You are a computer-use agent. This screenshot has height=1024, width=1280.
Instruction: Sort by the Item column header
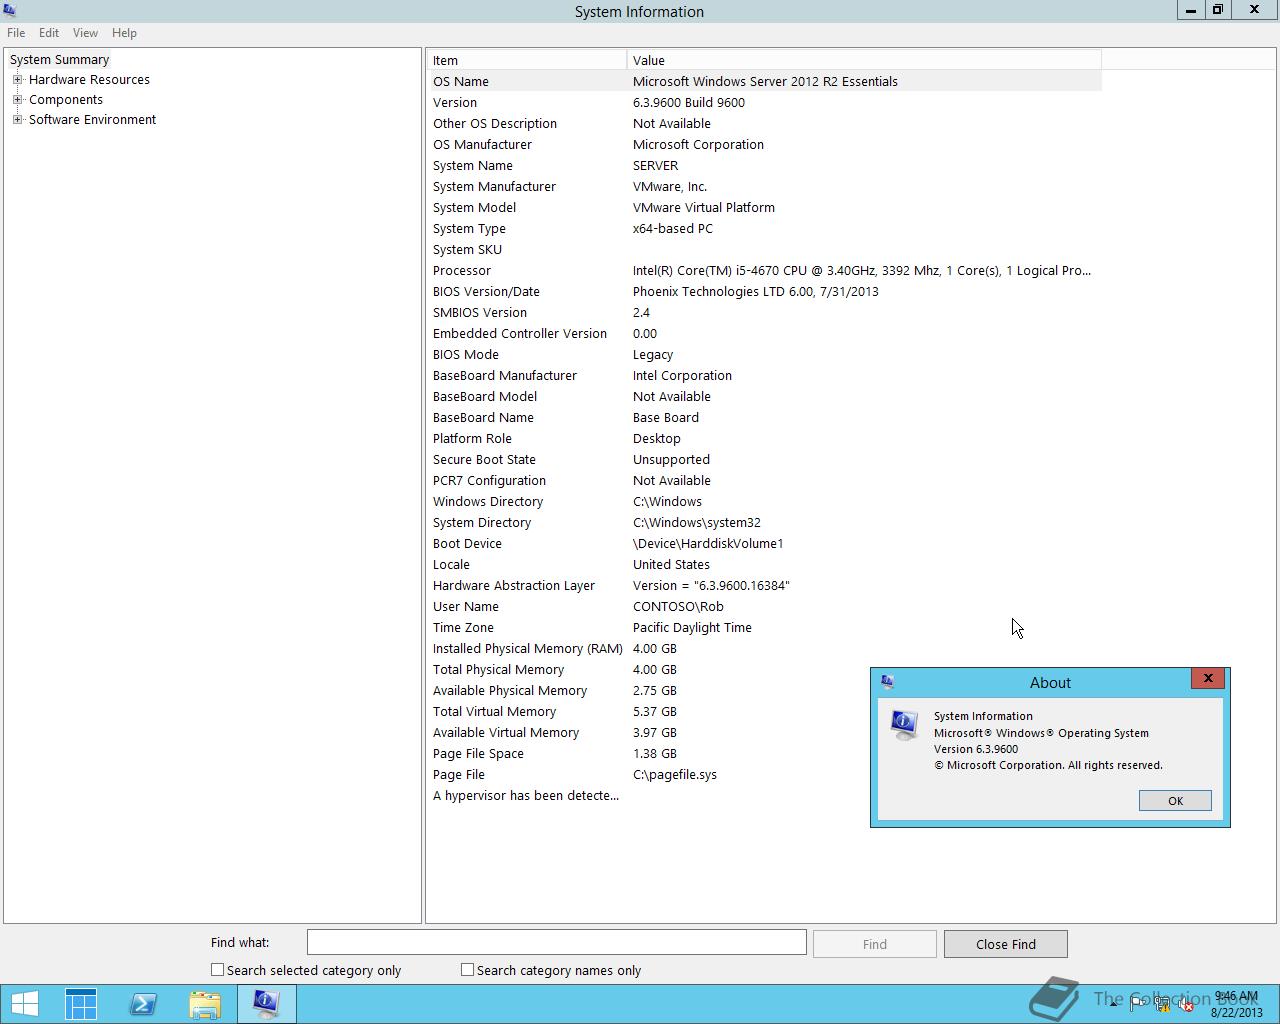click(527, 60)
